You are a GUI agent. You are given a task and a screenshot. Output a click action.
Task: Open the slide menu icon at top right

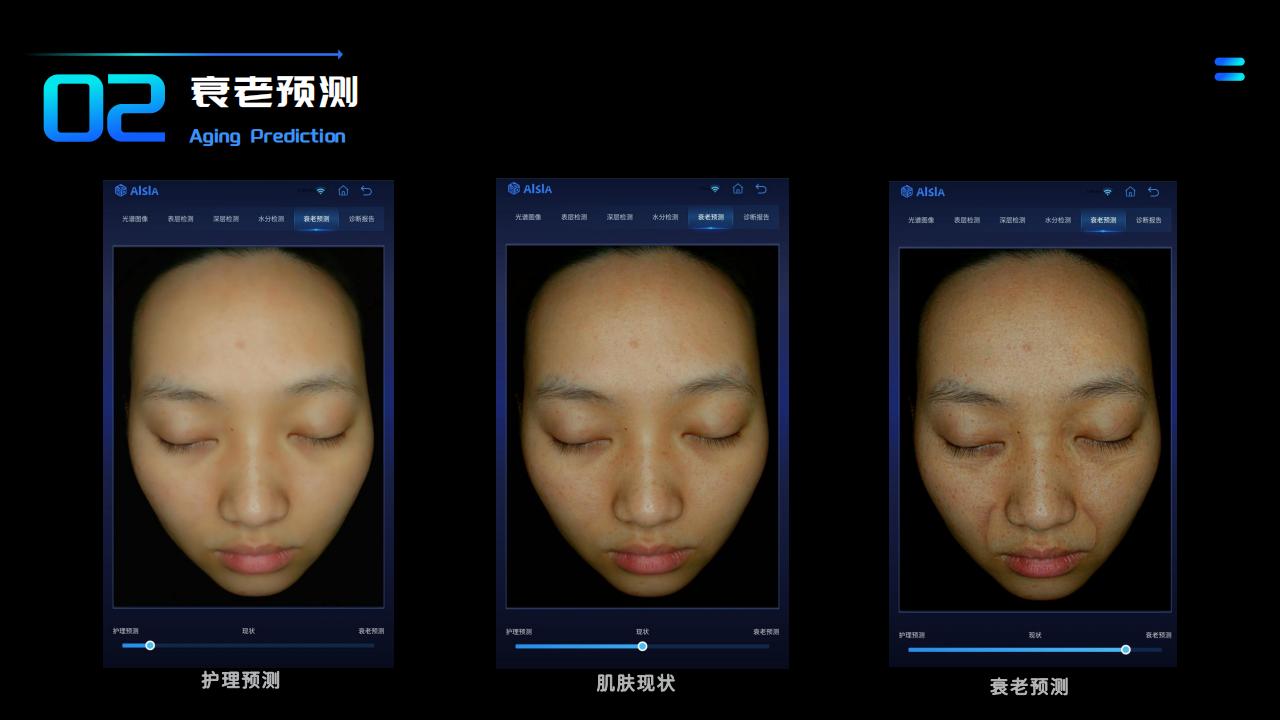1230,69
